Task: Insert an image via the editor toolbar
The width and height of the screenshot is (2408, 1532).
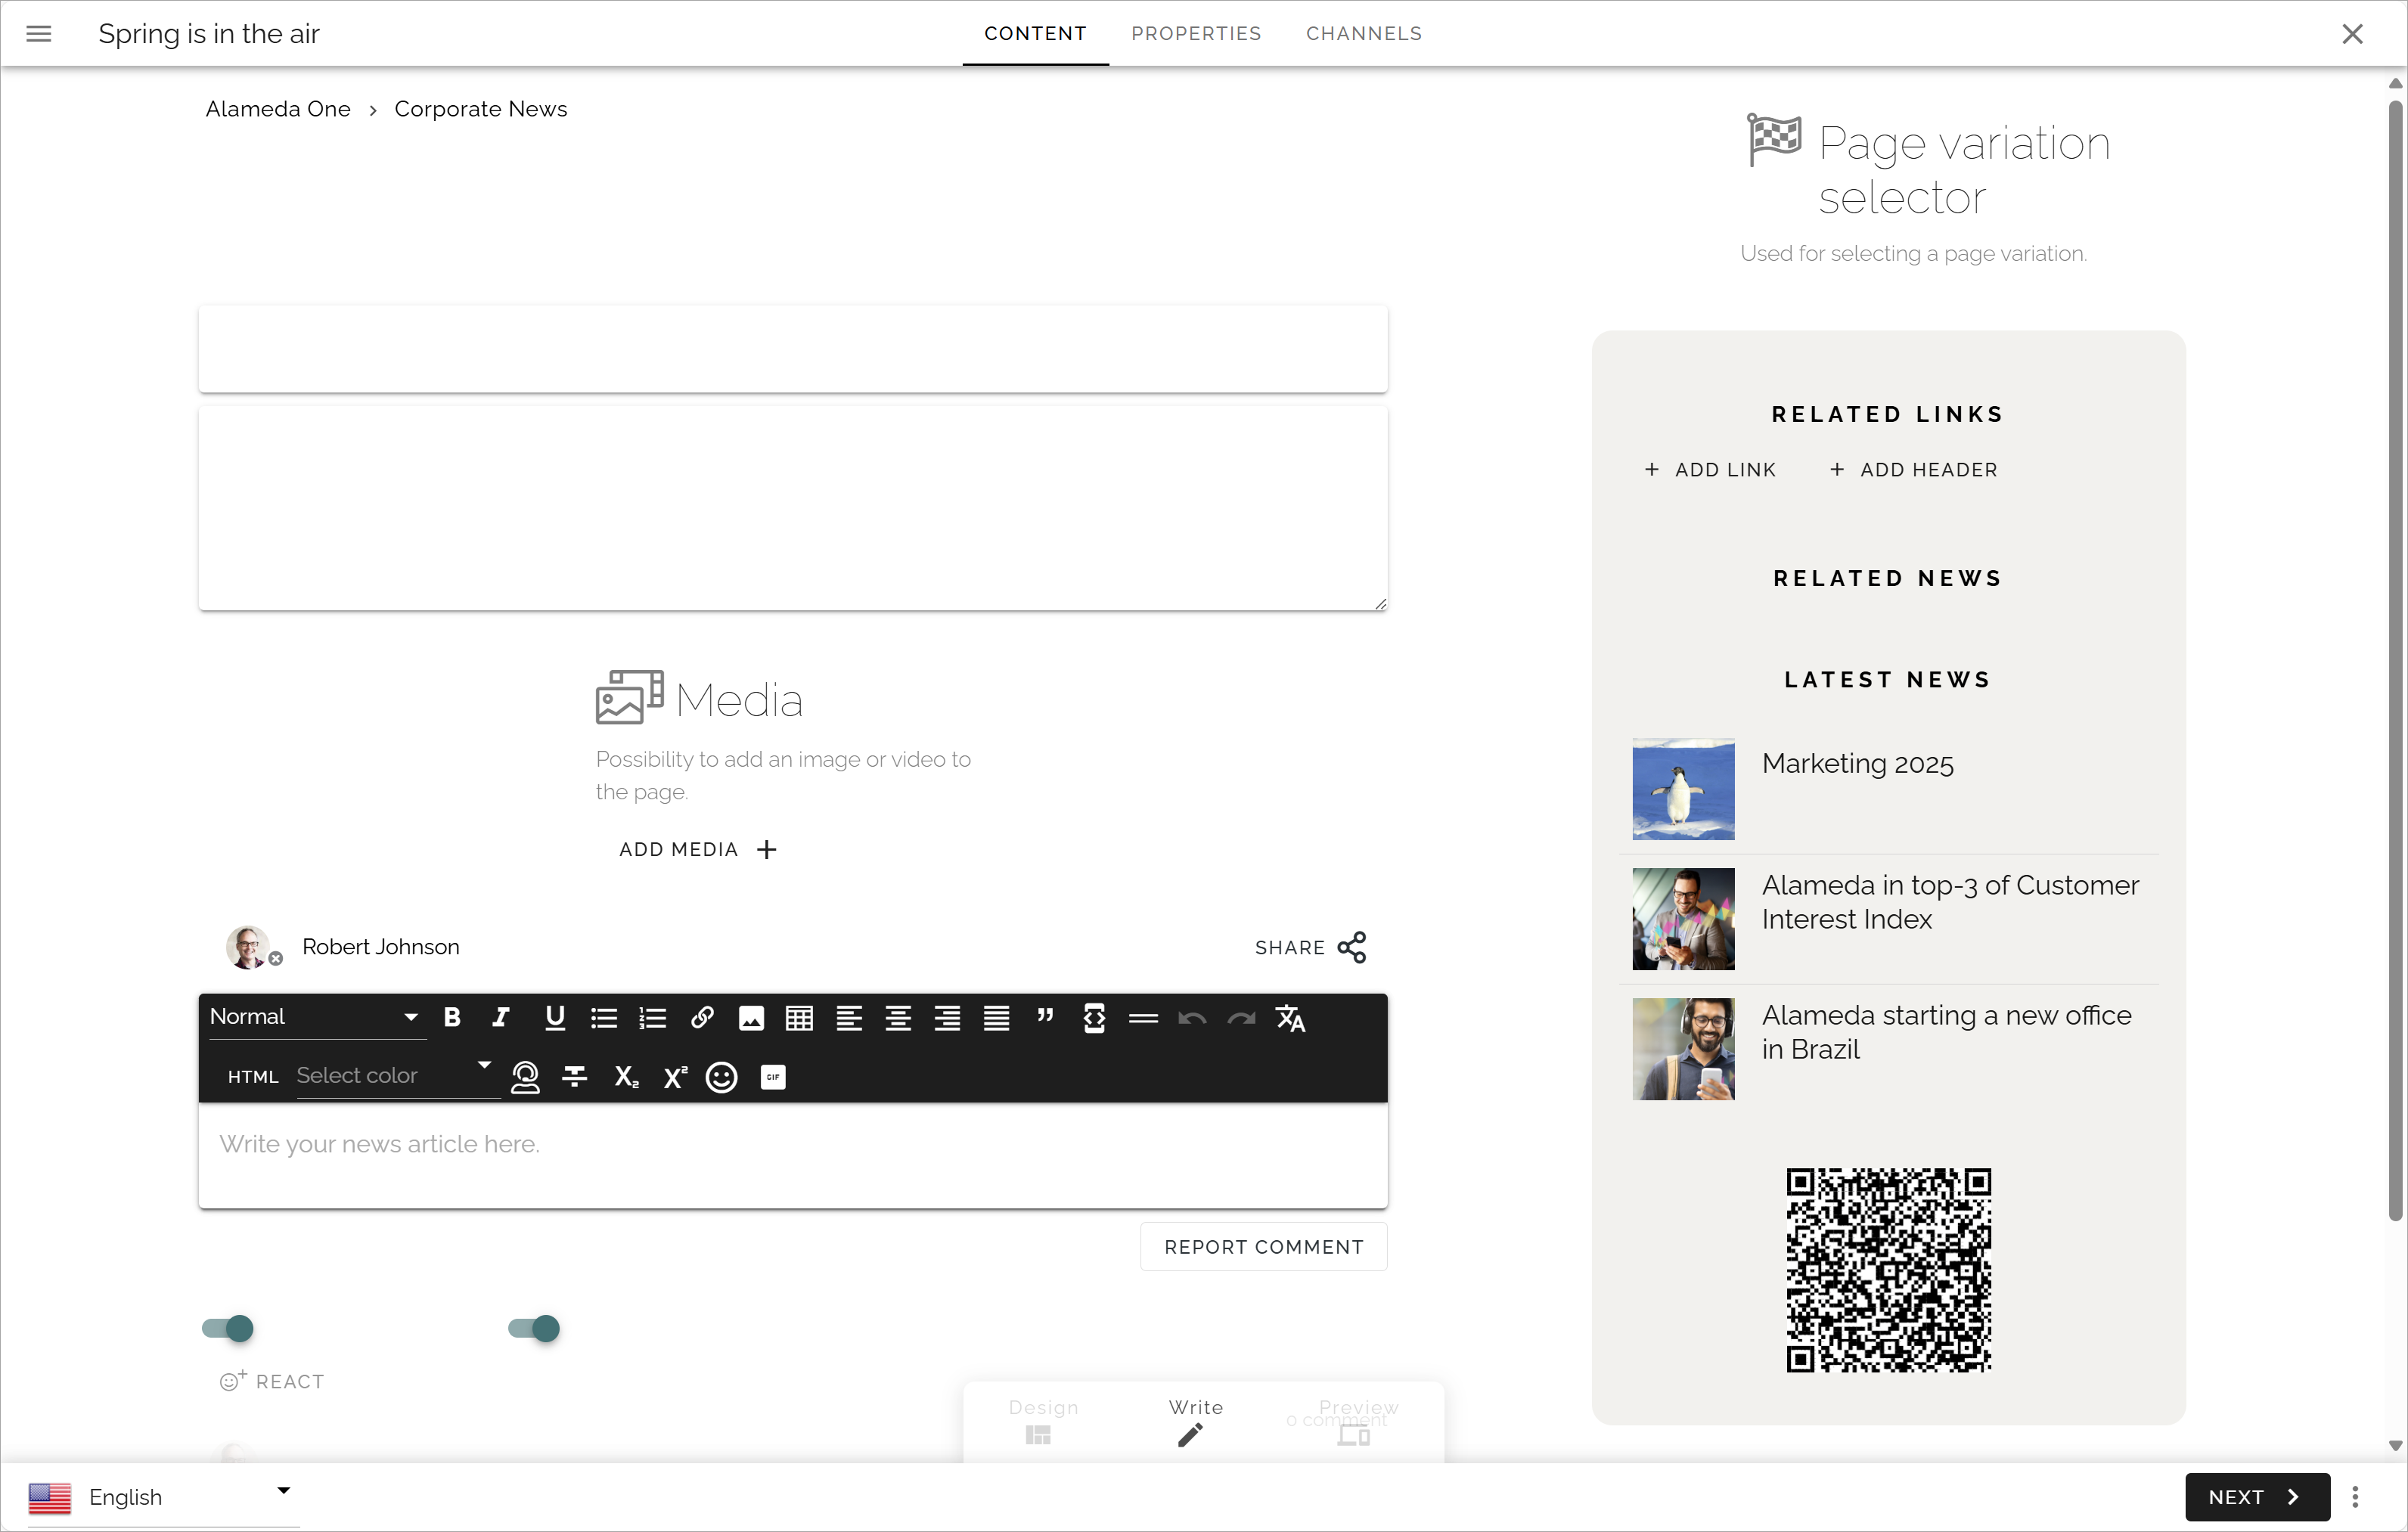Action: 751,1018
